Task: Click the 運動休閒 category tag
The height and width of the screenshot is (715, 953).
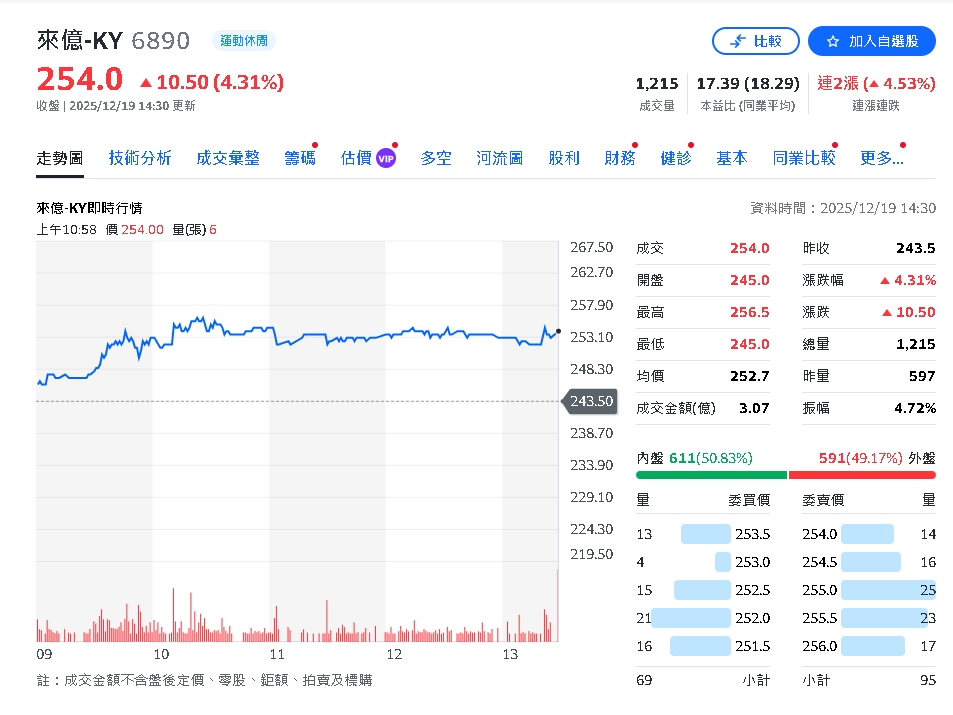Action: coord(243,41)
